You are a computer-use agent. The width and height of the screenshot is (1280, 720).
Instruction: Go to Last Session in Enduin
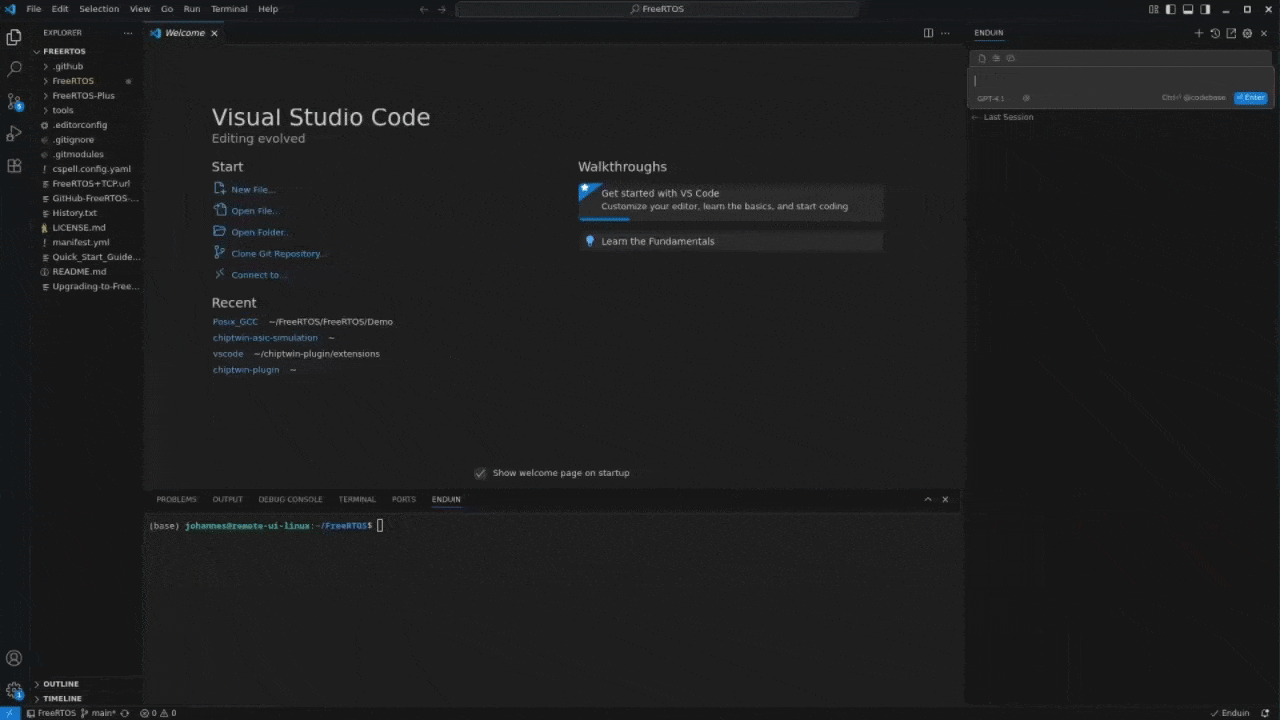(1003, 117)
